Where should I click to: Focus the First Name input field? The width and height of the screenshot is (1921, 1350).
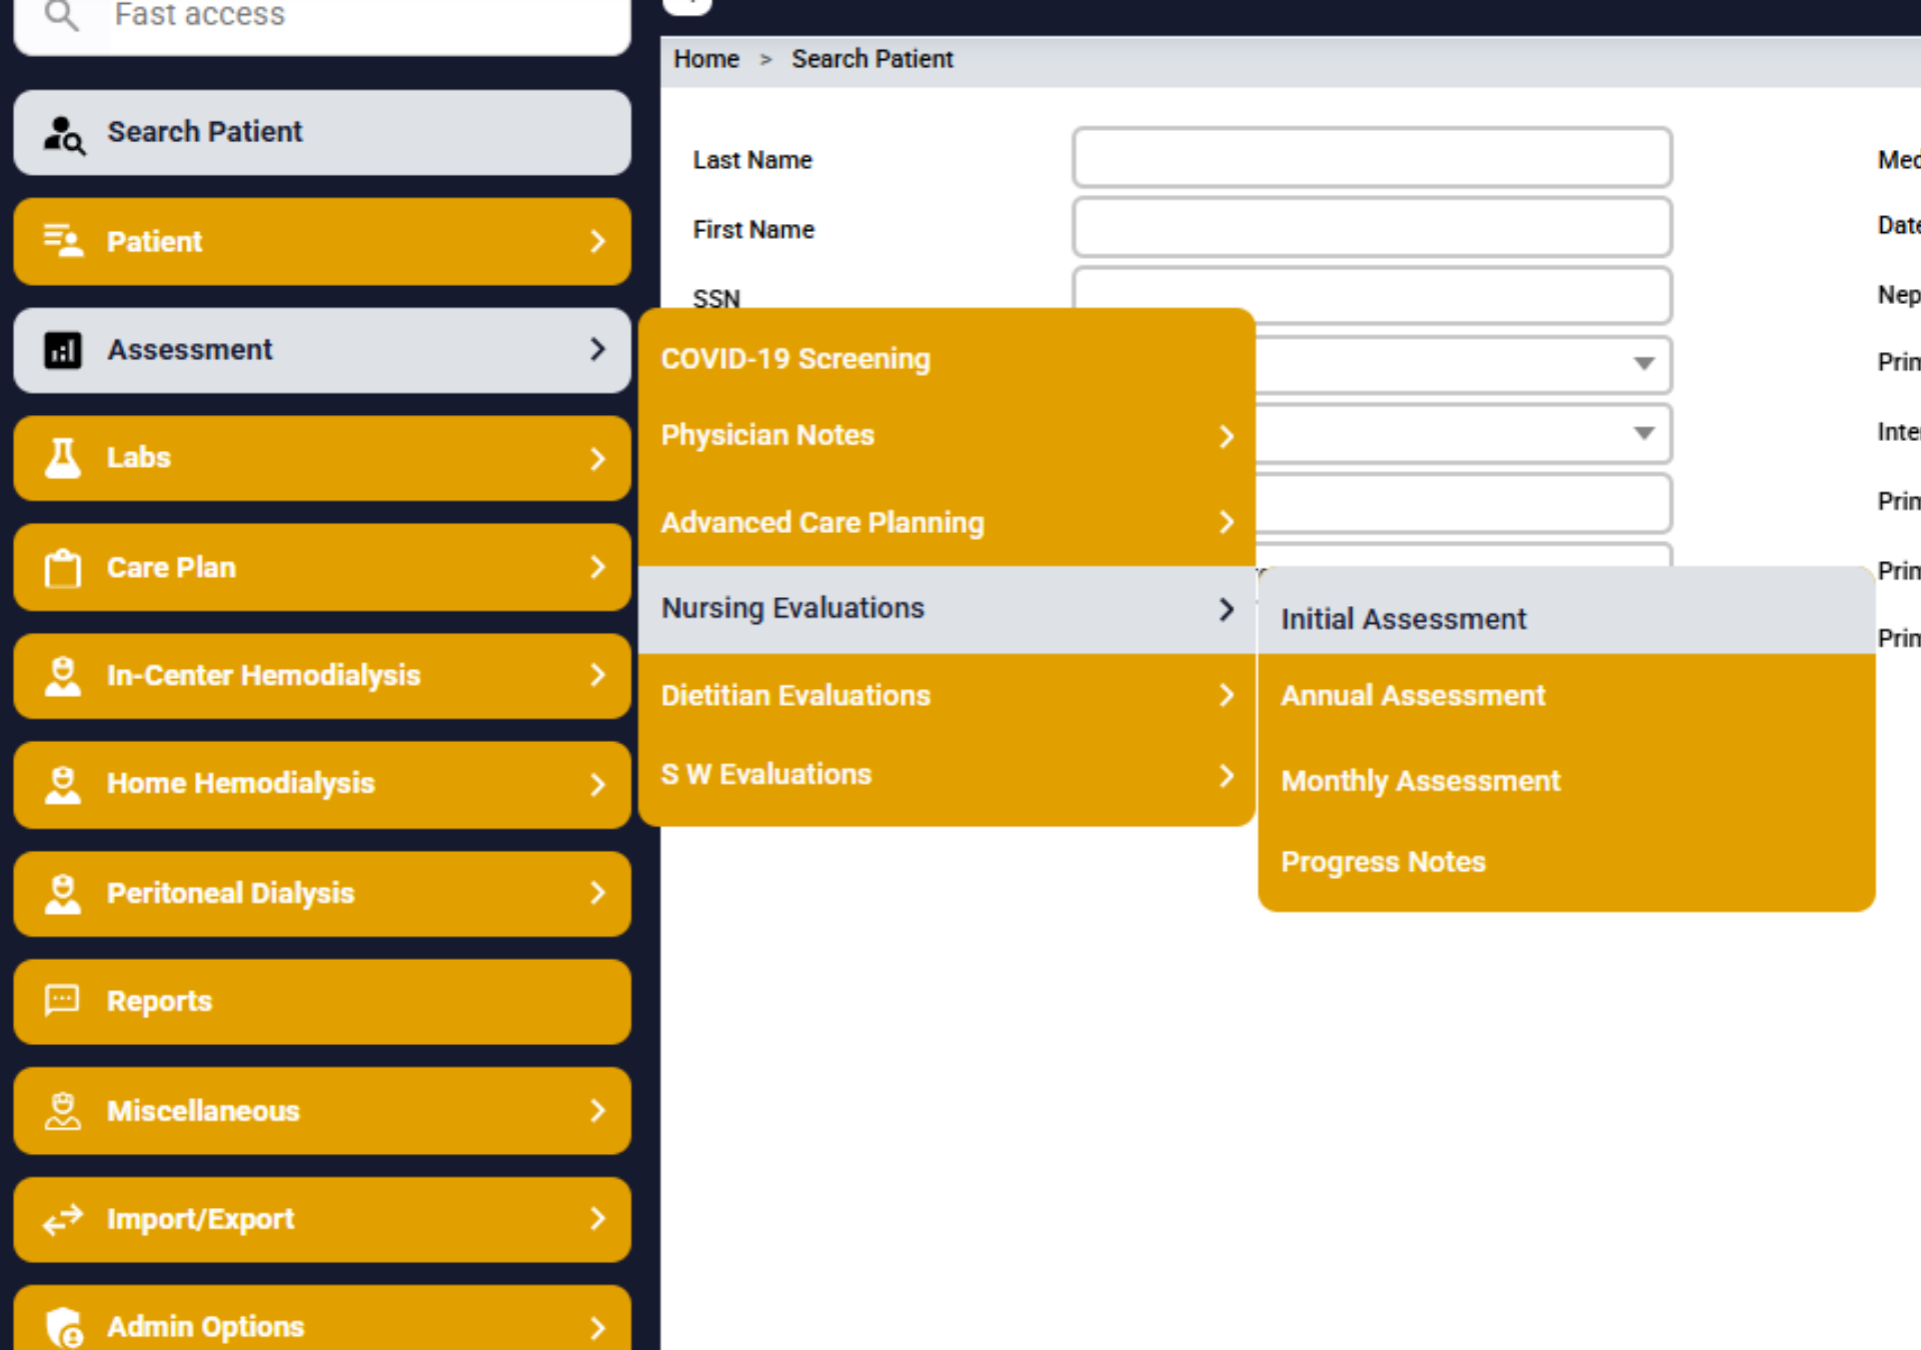pyautogui.click(x=1372, y=227)
